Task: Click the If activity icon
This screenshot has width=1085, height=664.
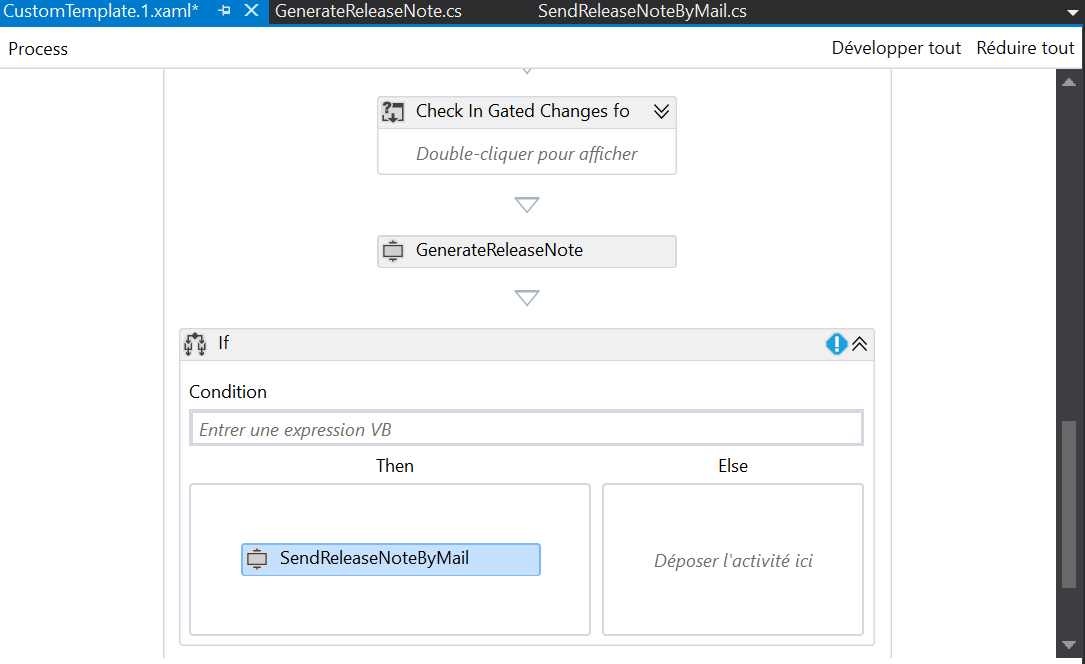Action: 195,344
